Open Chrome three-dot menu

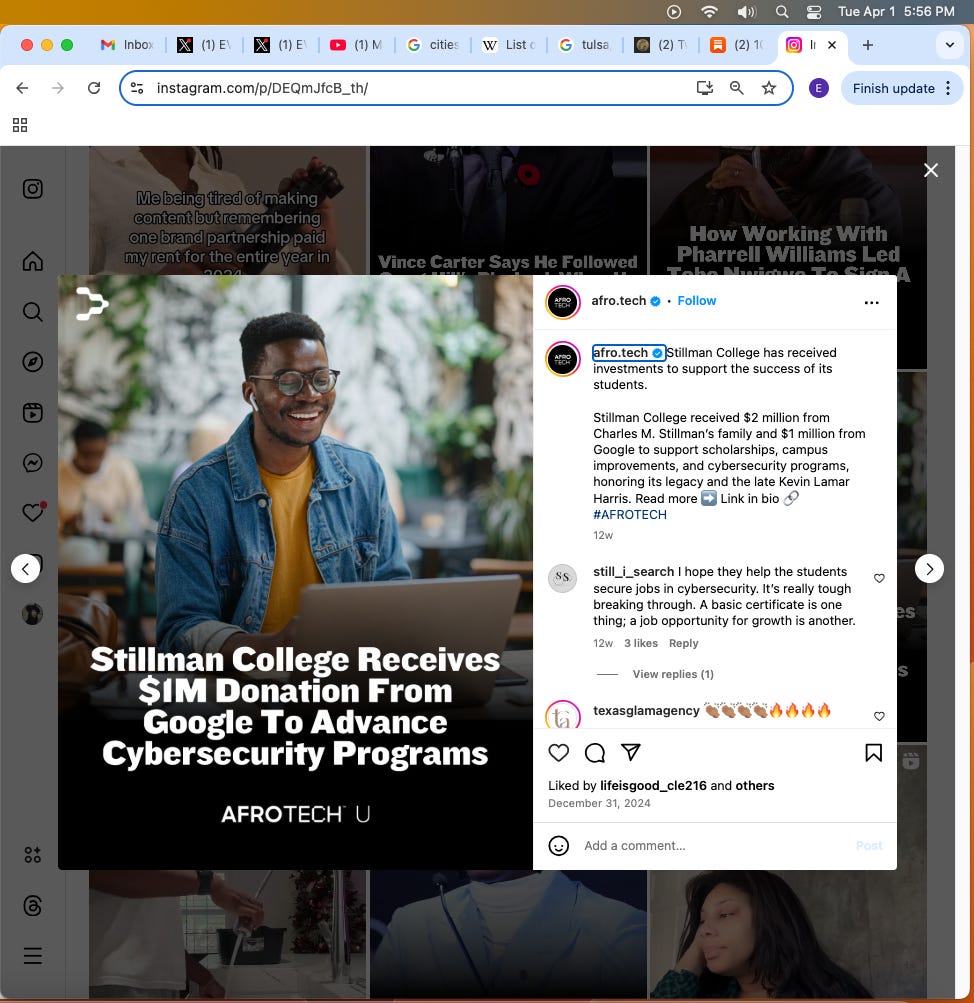(948, 88)
